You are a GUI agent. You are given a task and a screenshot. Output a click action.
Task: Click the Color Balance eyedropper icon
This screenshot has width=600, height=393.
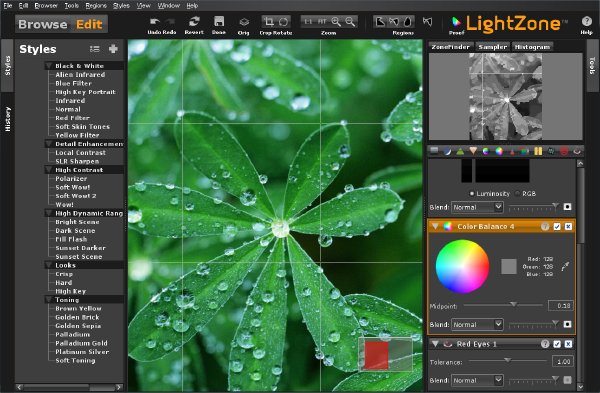[565, 266]
